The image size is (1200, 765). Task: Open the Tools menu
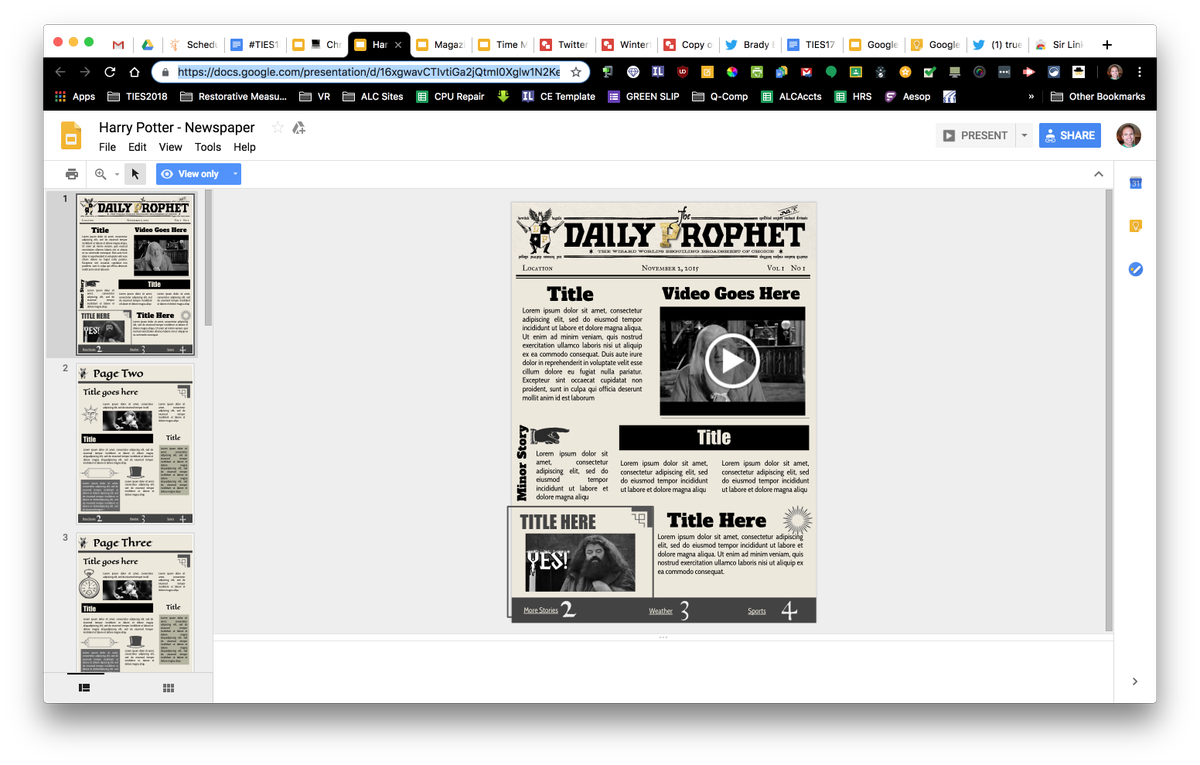pyautogui.click(x=208, y=147)
